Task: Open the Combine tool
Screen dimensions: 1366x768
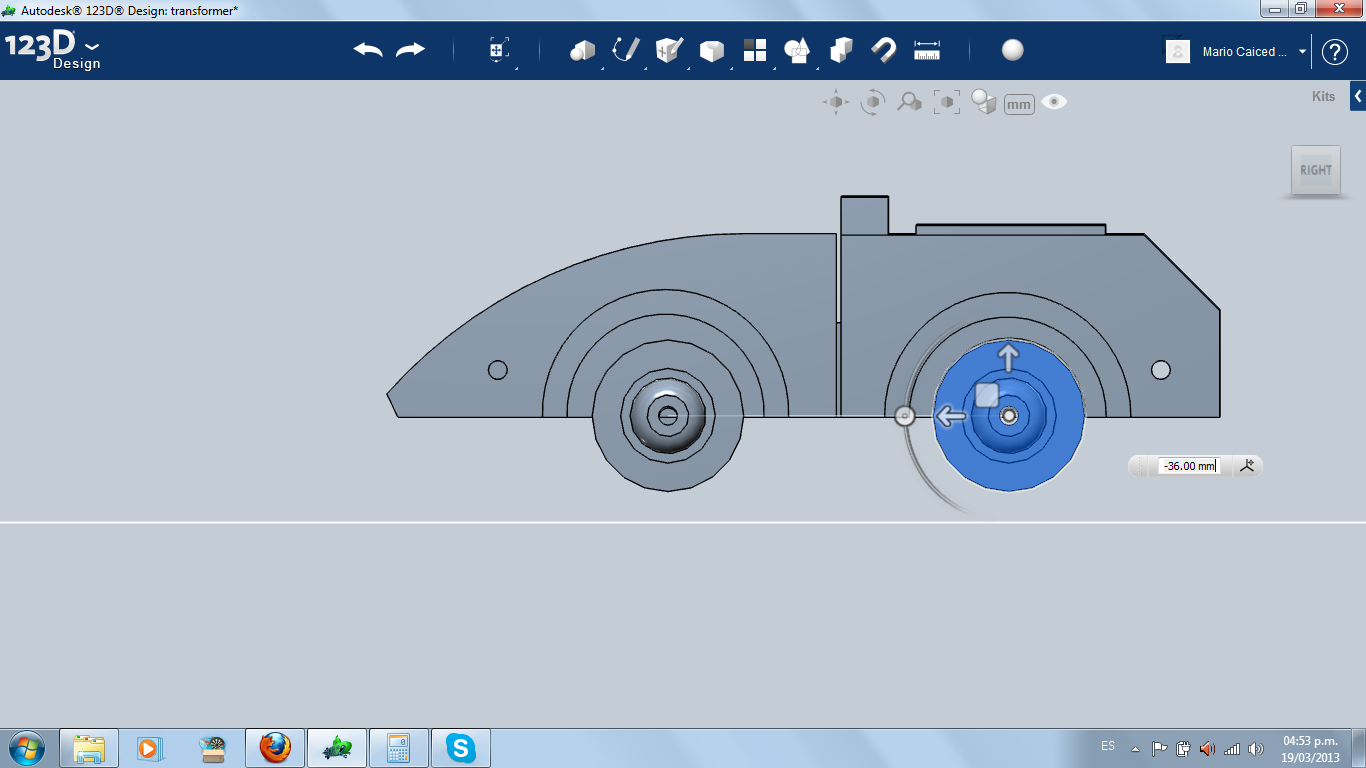Action: pyautogui.click(x=842, y=50)
